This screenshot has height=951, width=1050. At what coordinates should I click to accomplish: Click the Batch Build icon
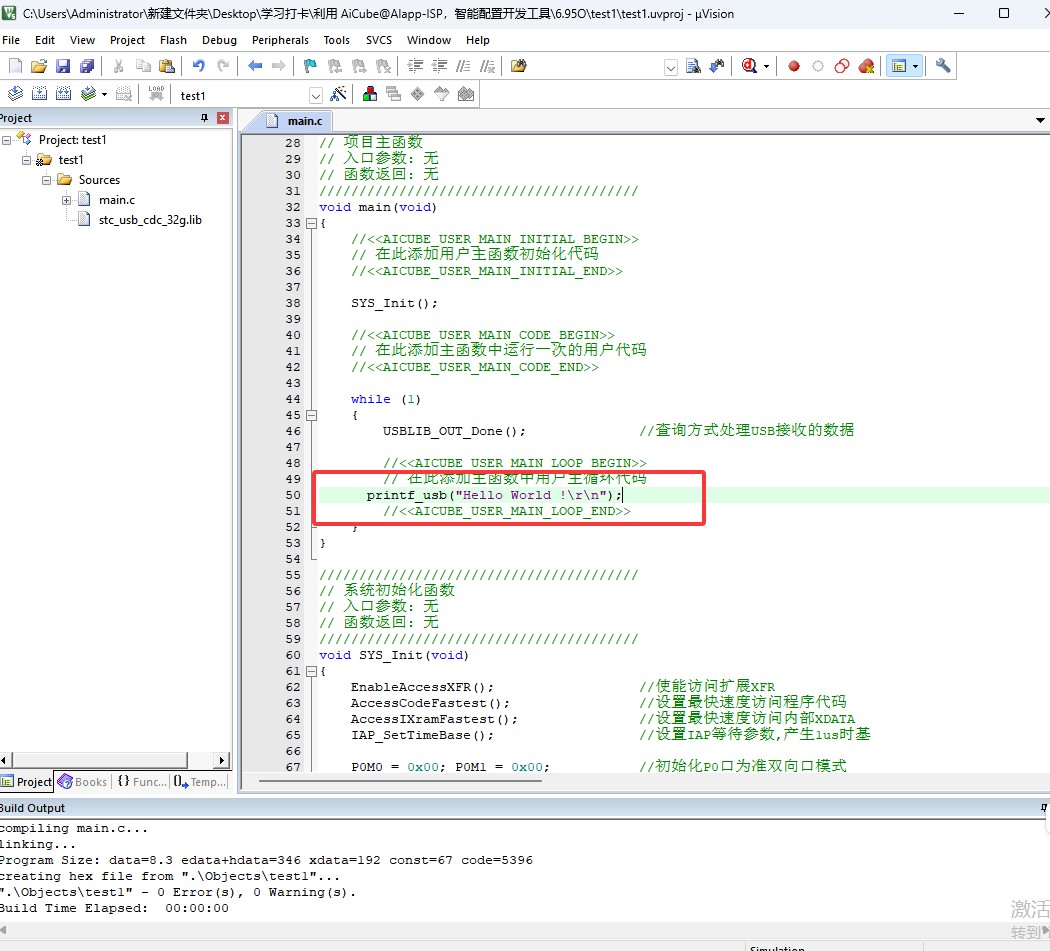(x=88, y=94)
